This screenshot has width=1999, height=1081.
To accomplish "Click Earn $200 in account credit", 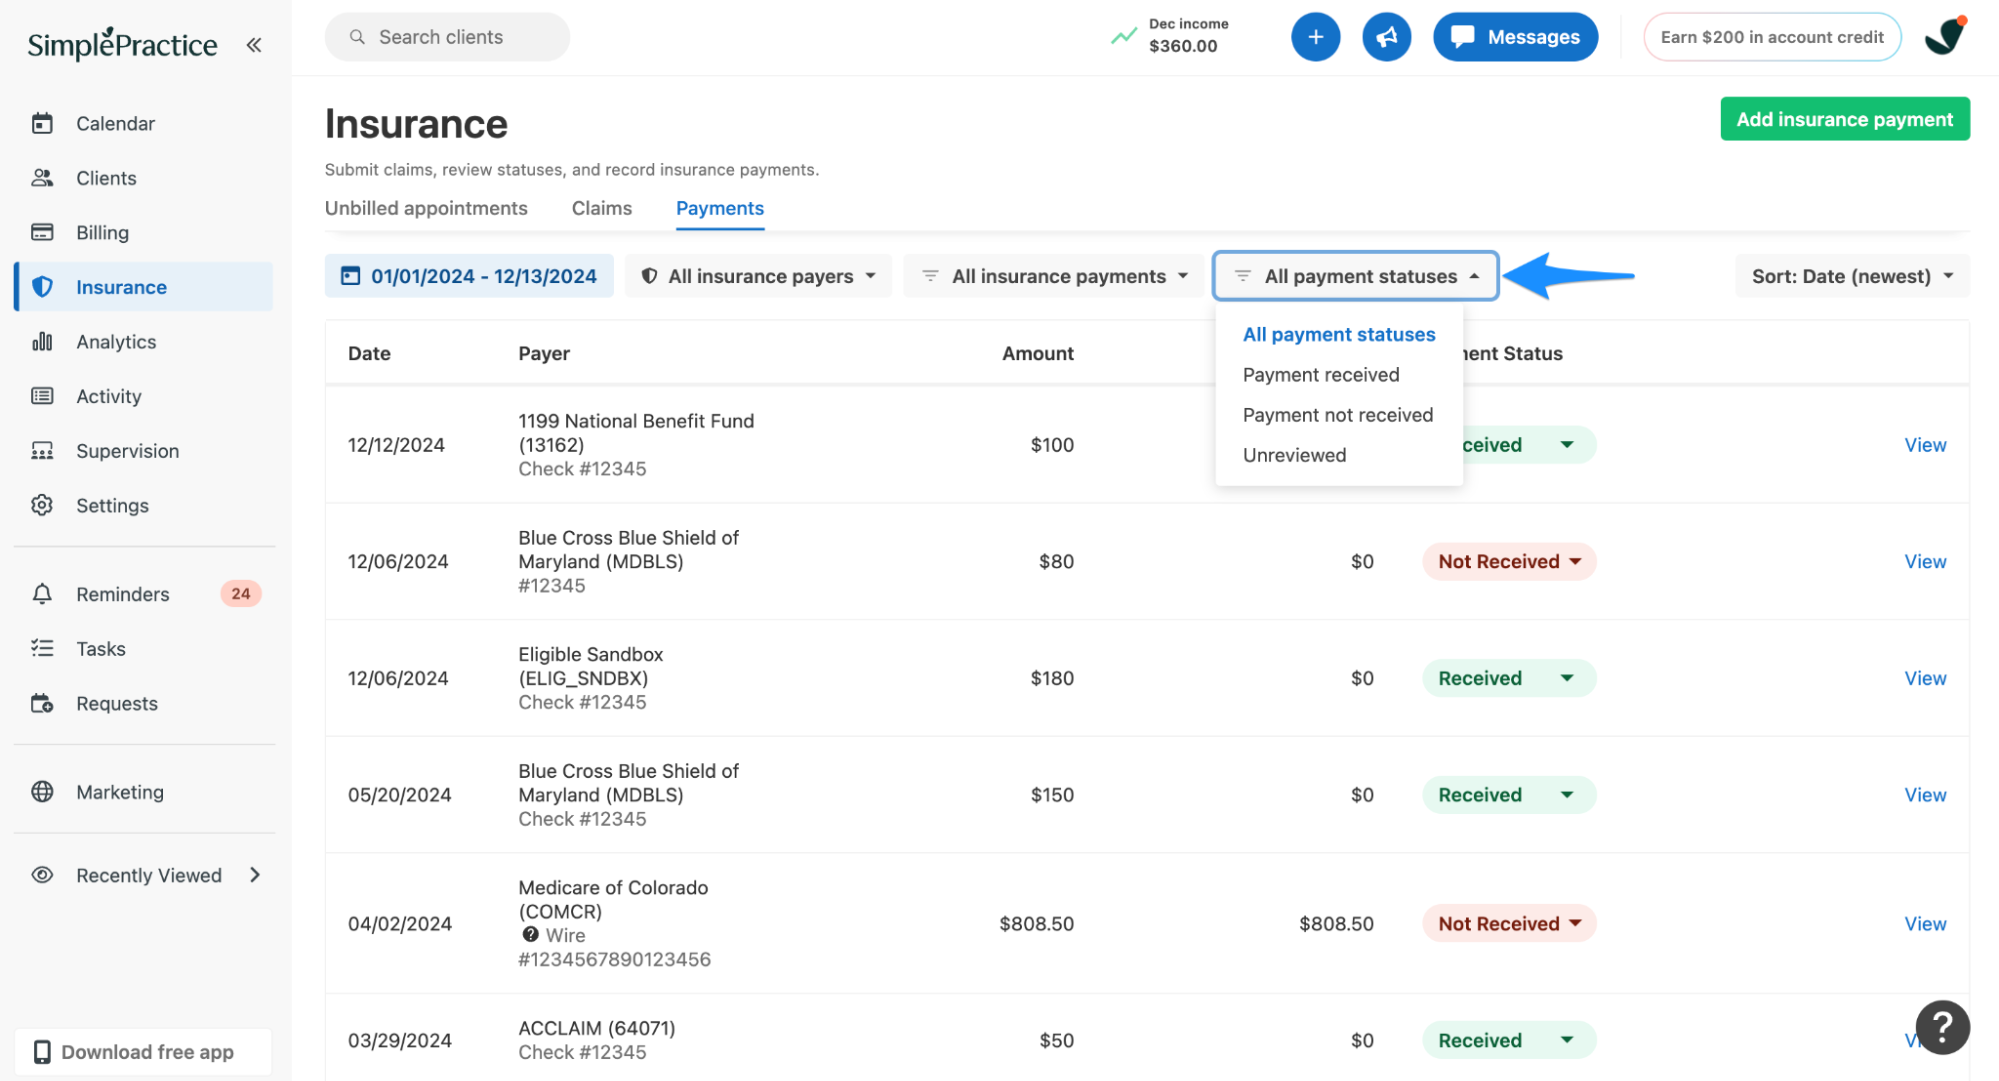I will click(x=1772, y=37).
